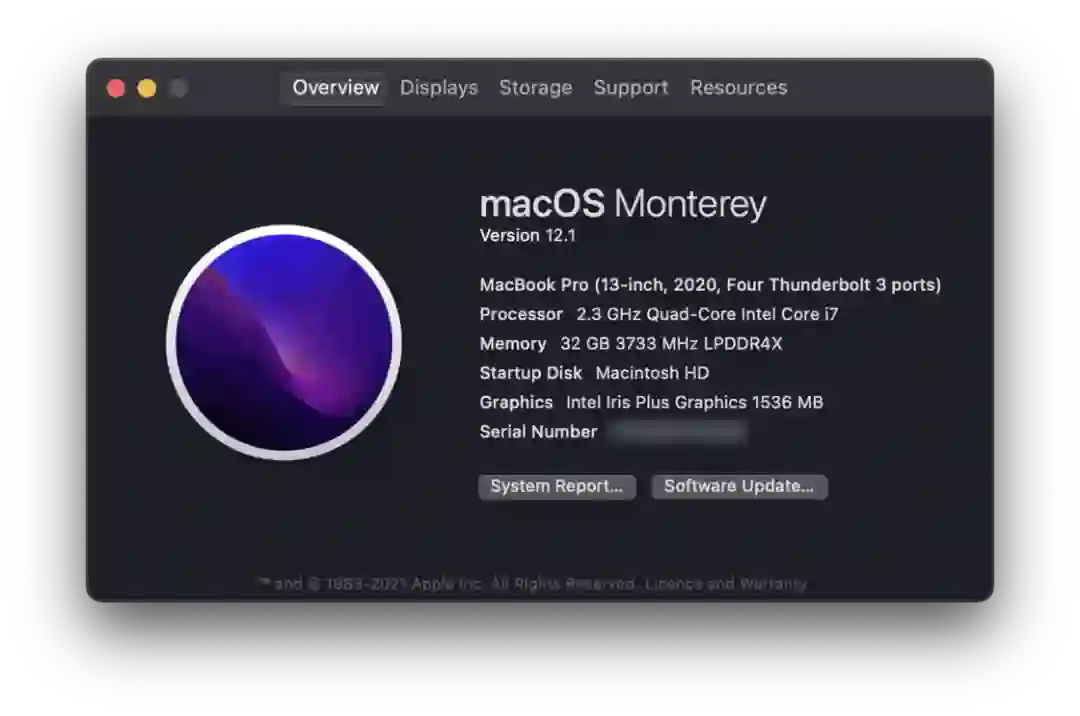Show the Resources tab

(x=738, y=87)
